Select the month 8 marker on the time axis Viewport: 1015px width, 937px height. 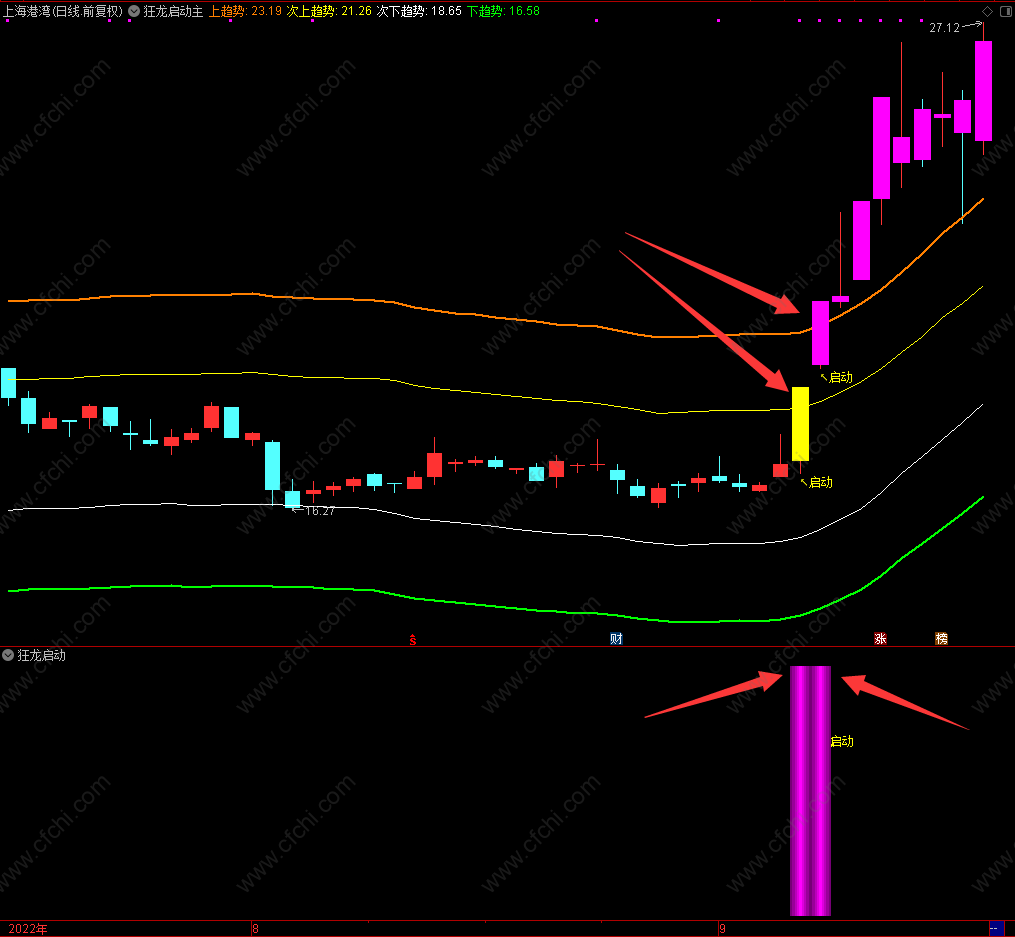[x=256, y=929]
